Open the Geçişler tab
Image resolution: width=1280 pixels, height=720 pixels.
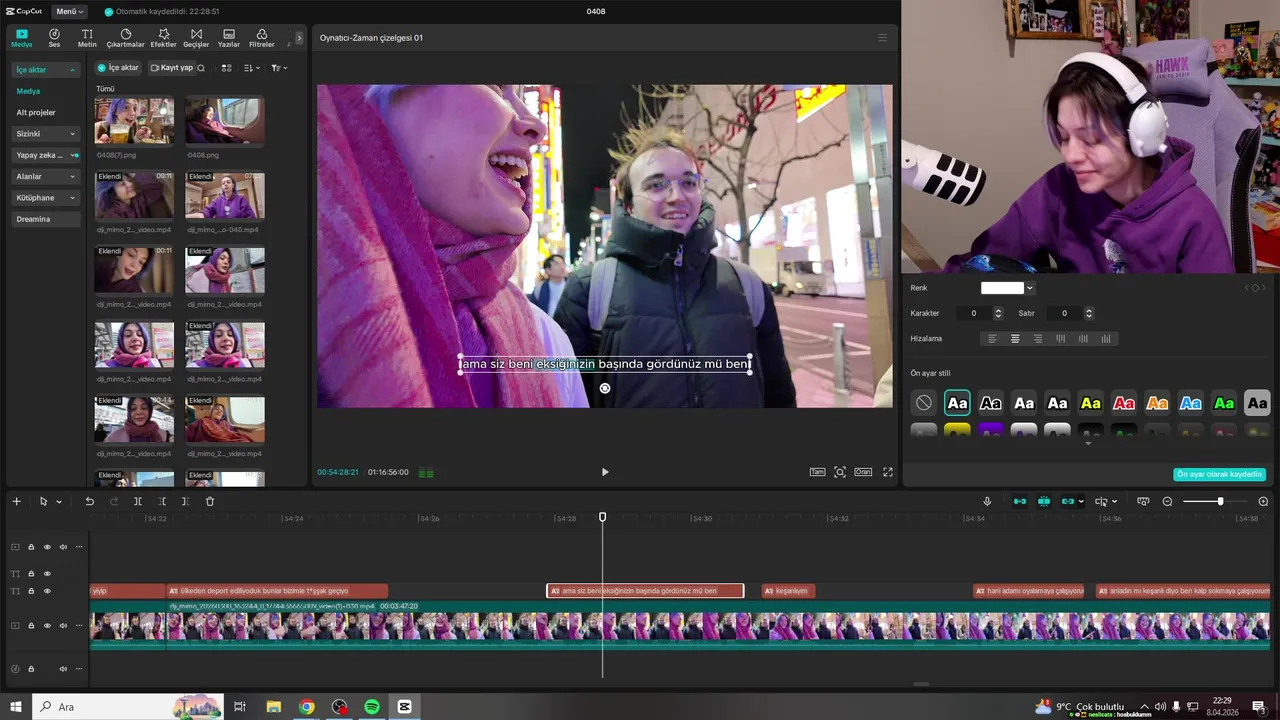196,38
